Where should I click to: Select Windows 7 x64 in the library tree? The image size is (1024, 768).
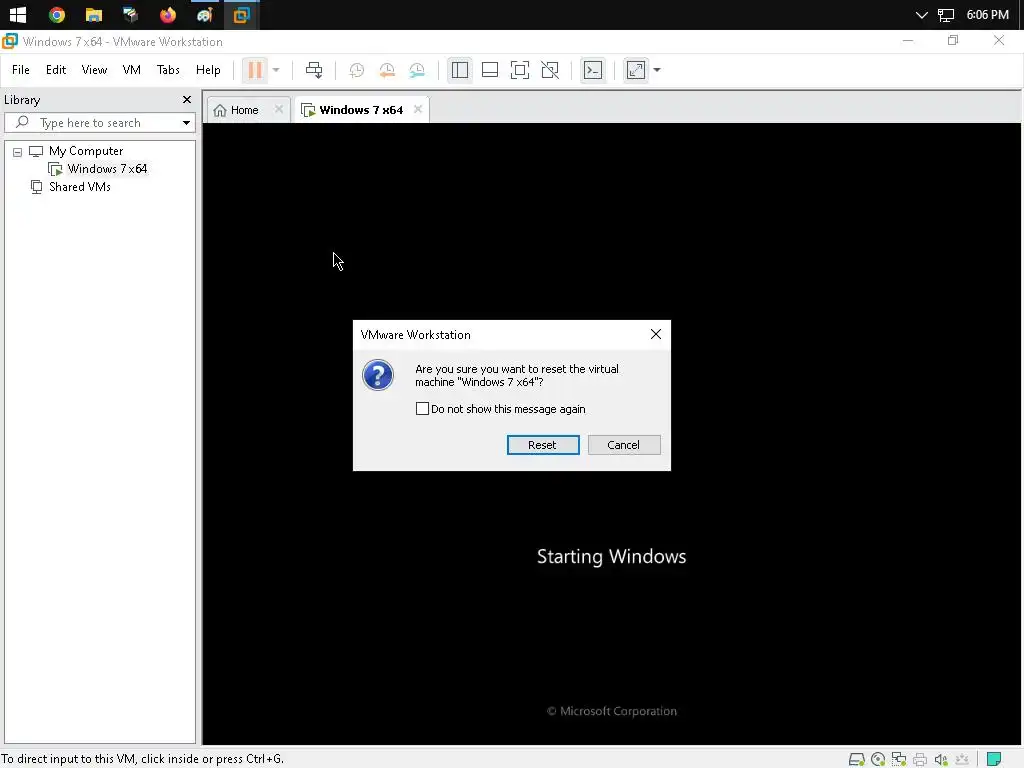tap(107, 168)
